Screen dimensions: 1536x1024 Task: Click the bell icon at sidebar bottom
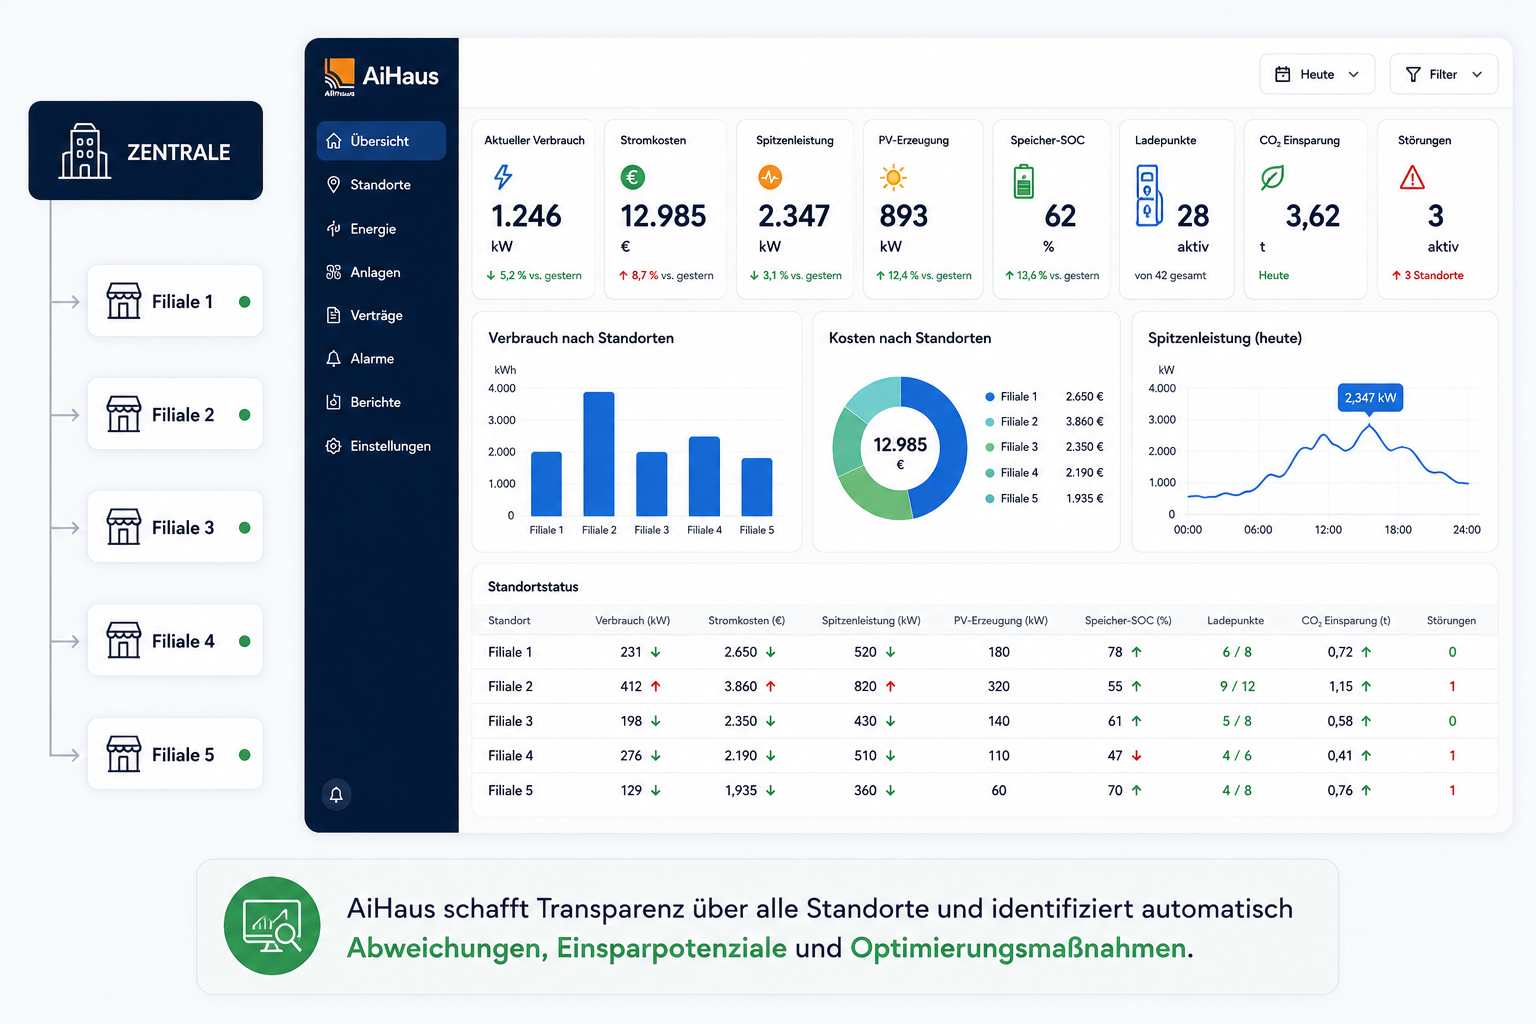pos(336,795)
